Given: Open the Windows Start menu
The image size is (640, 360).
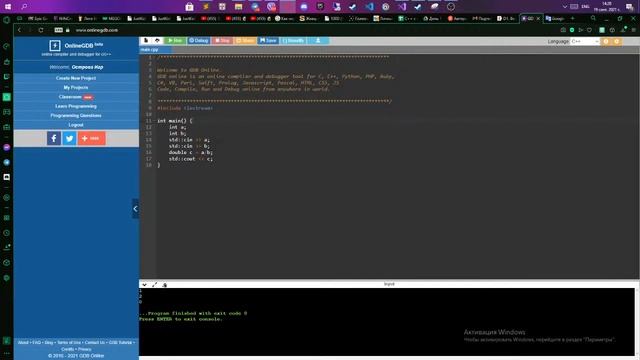Looking at the screenshot, I should pyautogui.click(x=8, y=7).
